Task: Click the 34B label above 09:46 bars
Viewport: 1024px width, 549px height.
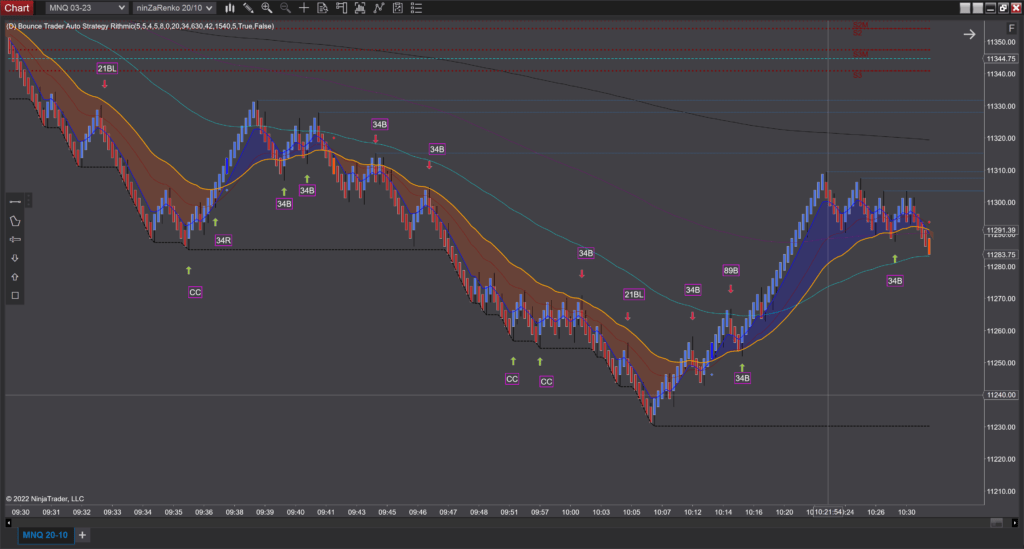Action: coord(437,149)
